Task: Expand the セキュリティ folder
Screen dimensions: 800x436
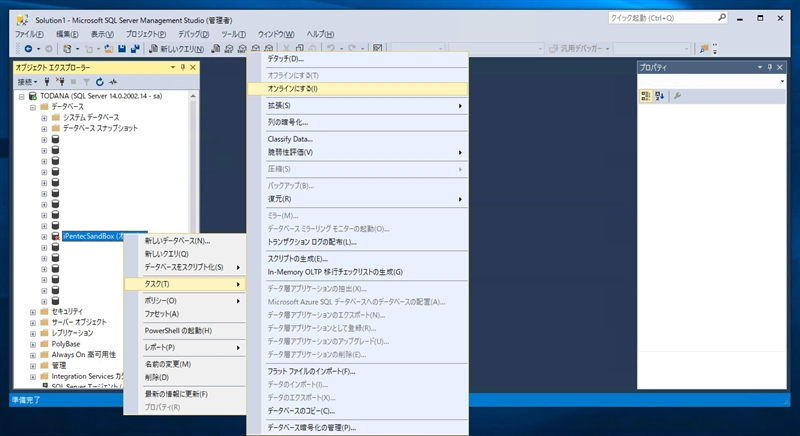Action: click(x=33, y=312)
